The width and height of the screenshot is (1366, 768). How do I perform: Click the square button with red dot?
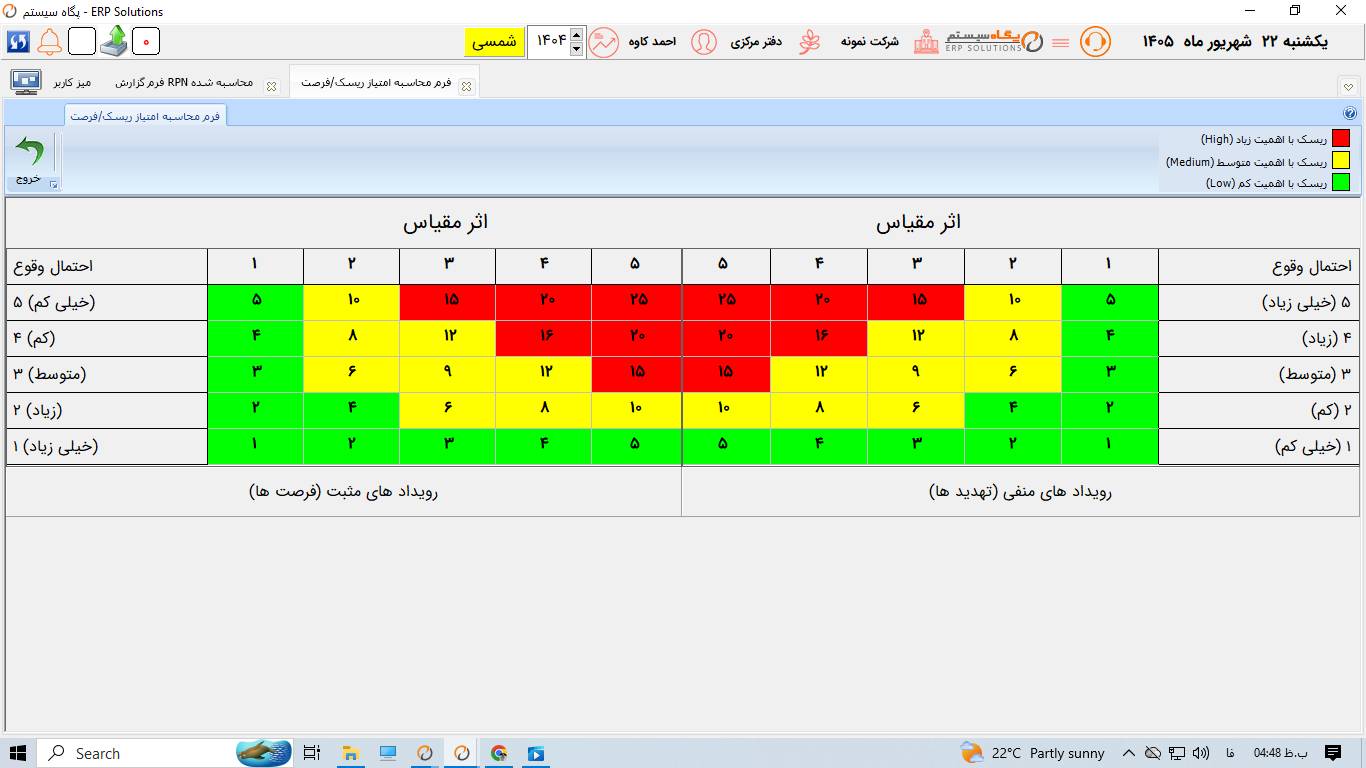tap(146, 42)
